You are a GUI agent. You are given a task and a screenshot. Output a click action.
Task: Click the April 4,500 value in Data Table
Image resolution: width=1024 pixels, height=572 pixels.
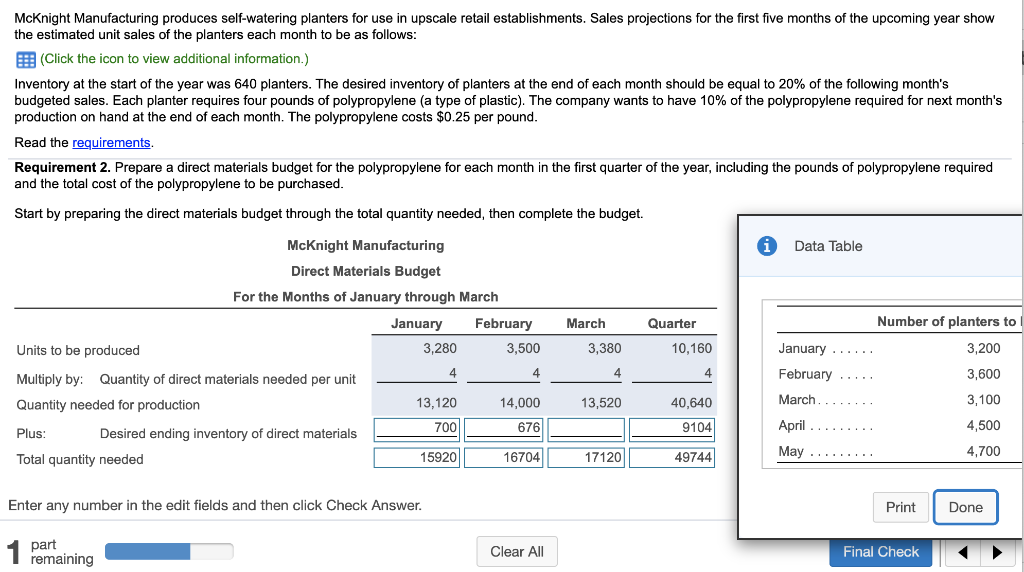[983, 425]
